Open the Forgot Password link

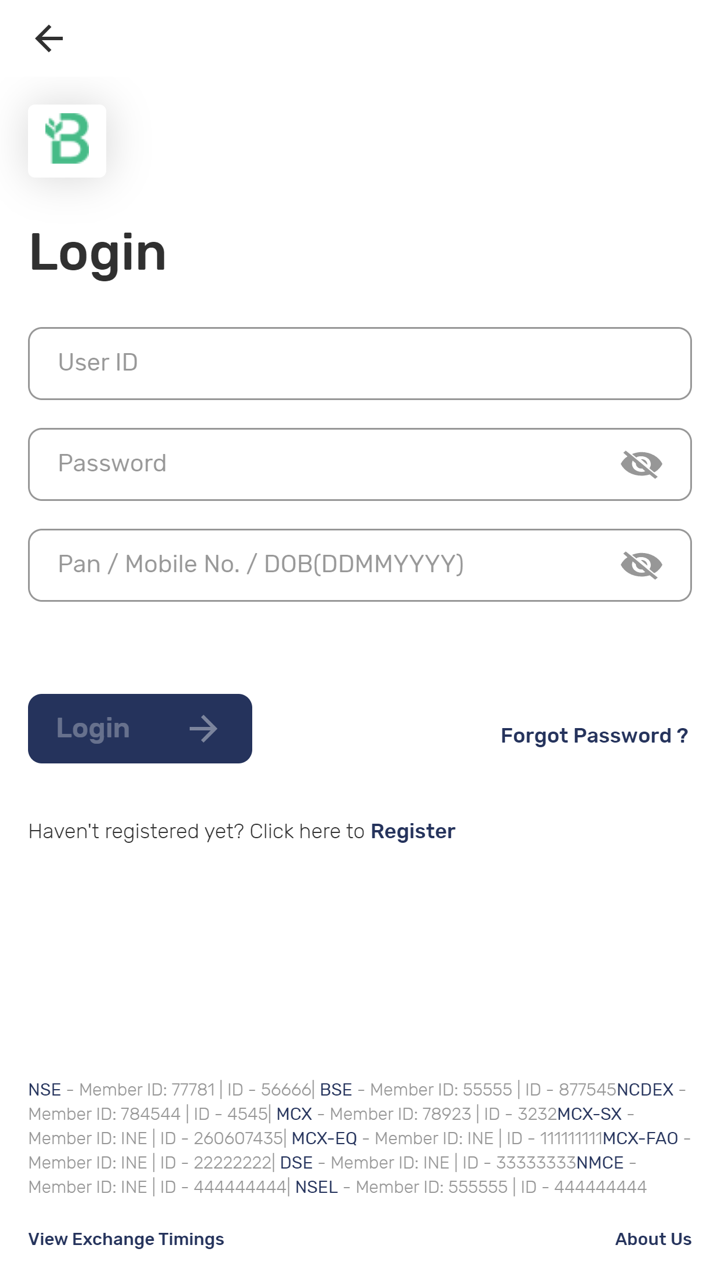tap(594, 736)
